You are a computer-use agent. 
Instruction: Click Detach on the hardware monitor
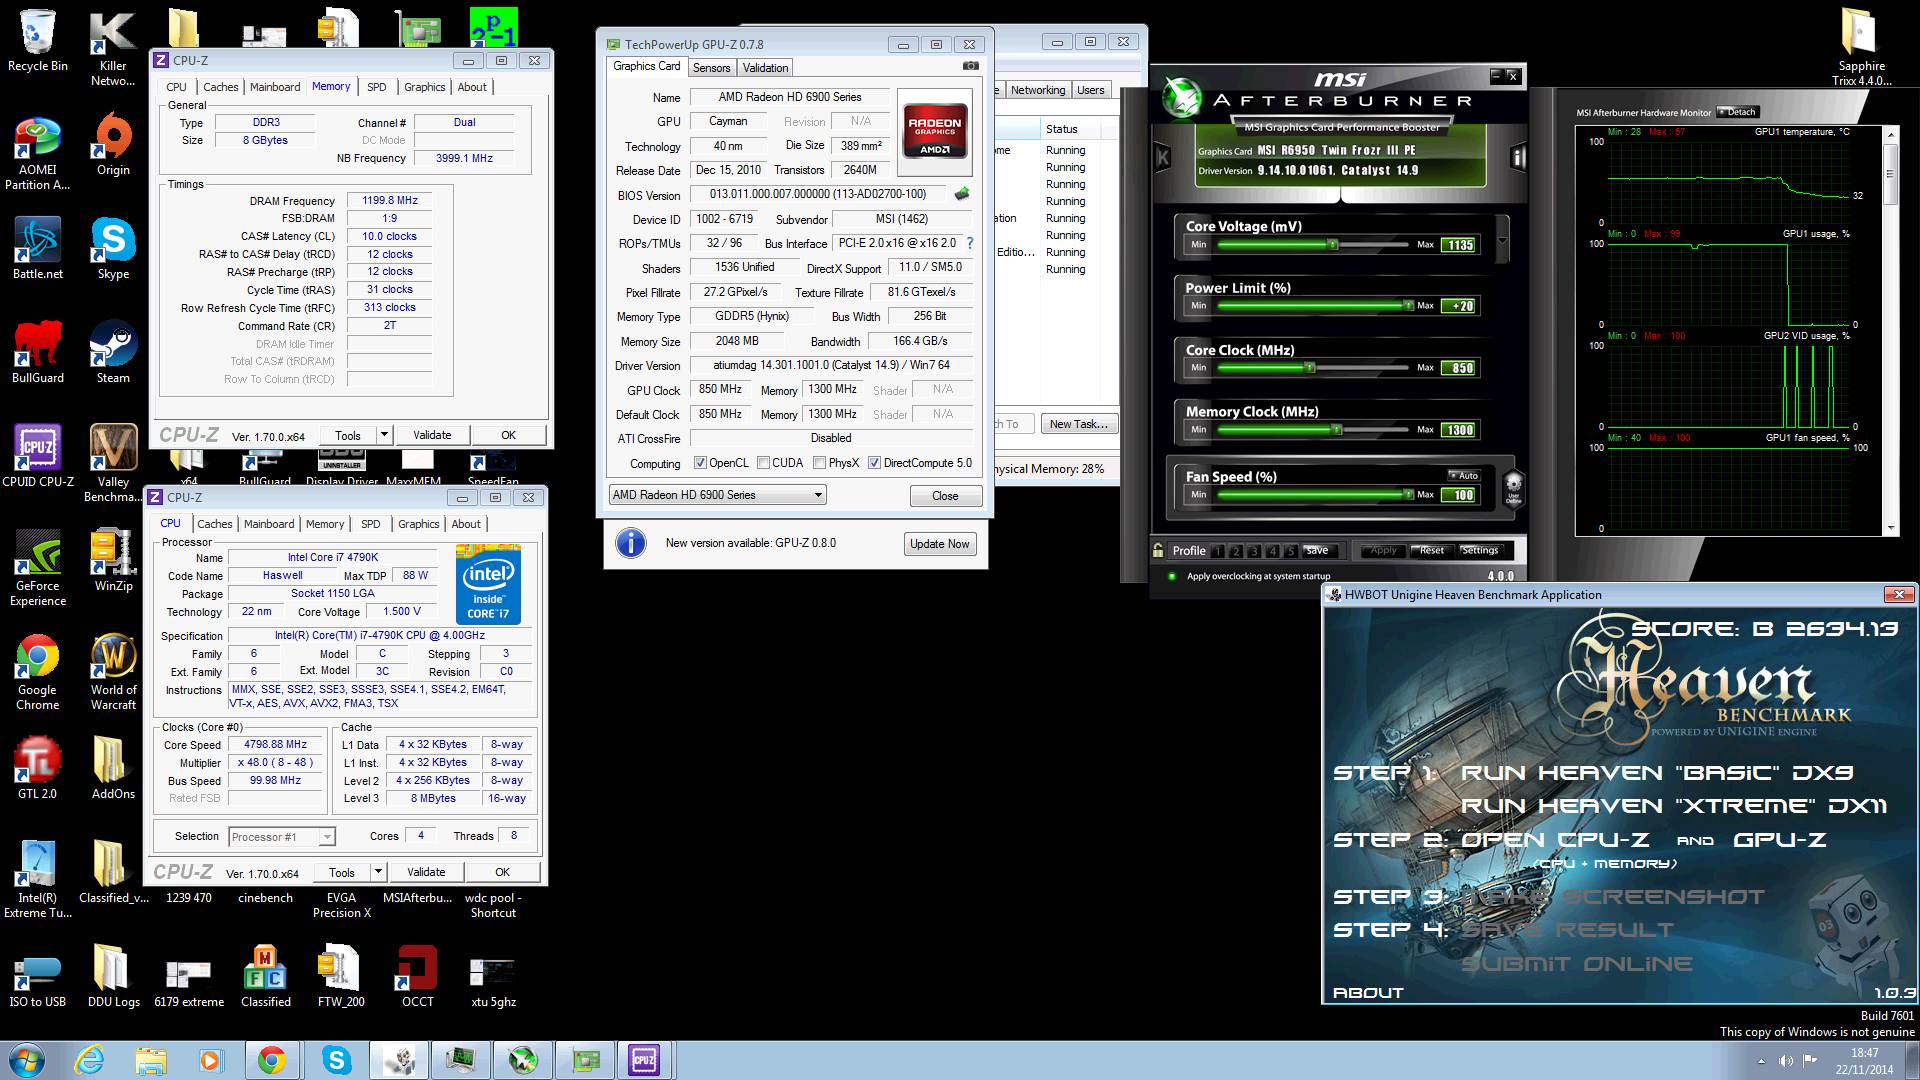[x=1737, y=112]
